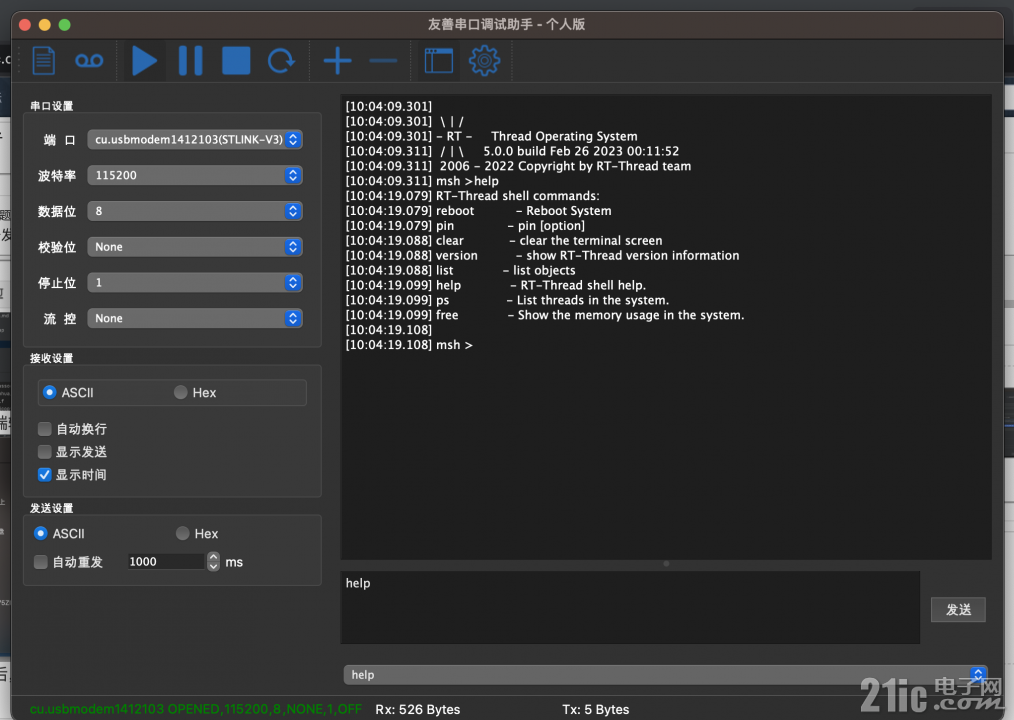Open the baud rate dropdown 115200
Viewport: 1014px width, 720px height.
point(195,175)
